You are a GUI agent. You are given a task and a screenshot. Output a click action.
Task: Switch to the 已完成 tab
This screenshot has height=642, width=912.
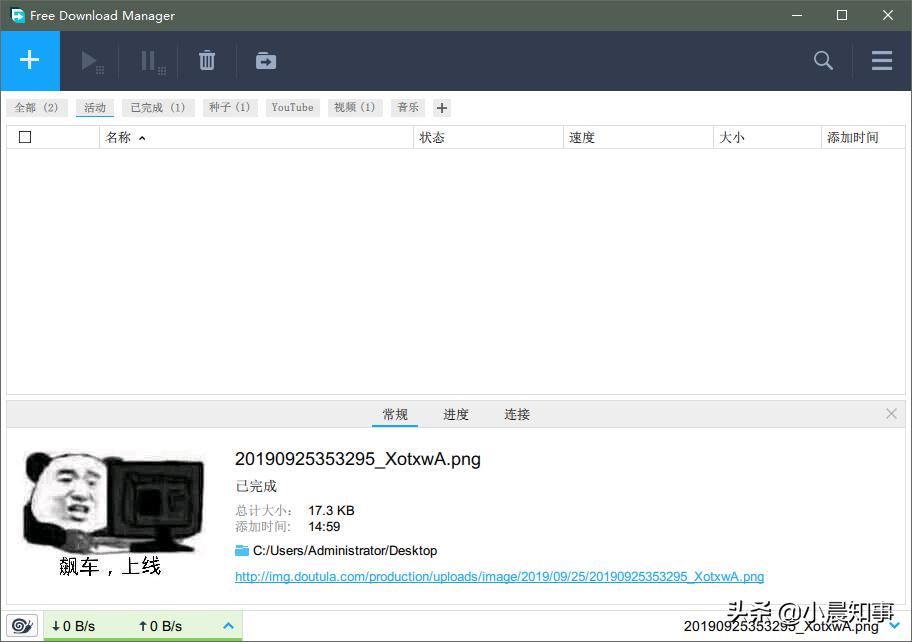click(x=157, y=107)
